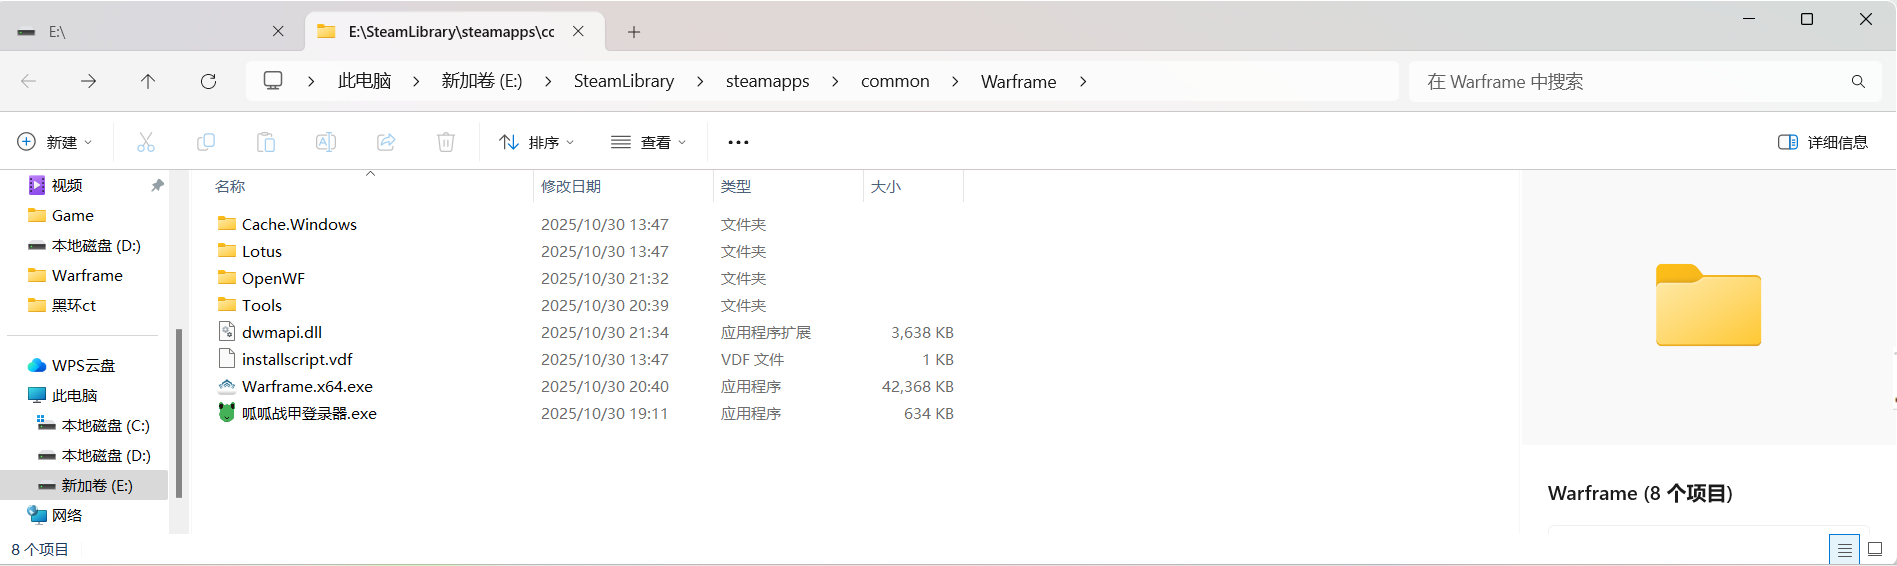Switch to details list view in status bar
Screen dimensions: 1897x566
[1844, 549]
